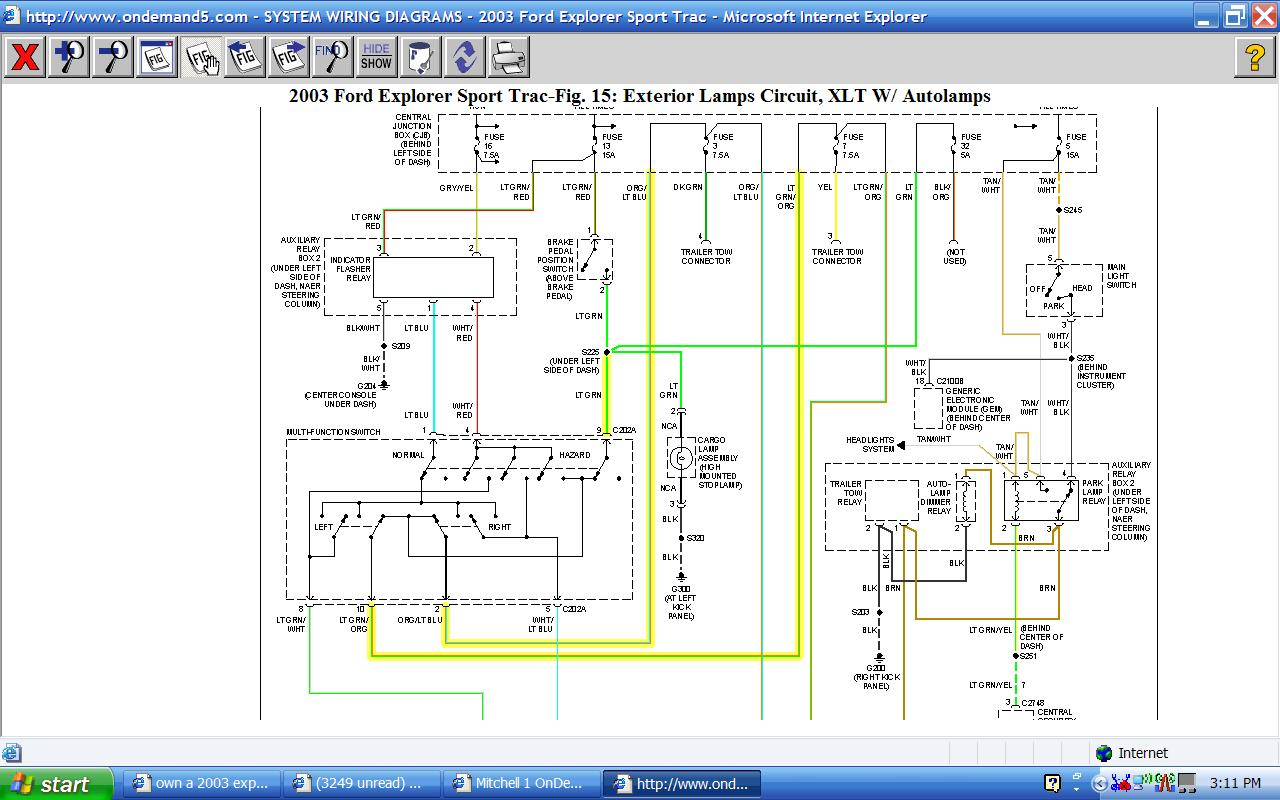Click the 'CARGO LAMP ASSEMBLY' label
The width and height of the screenshot is (1280, 800).
[719, 462]
